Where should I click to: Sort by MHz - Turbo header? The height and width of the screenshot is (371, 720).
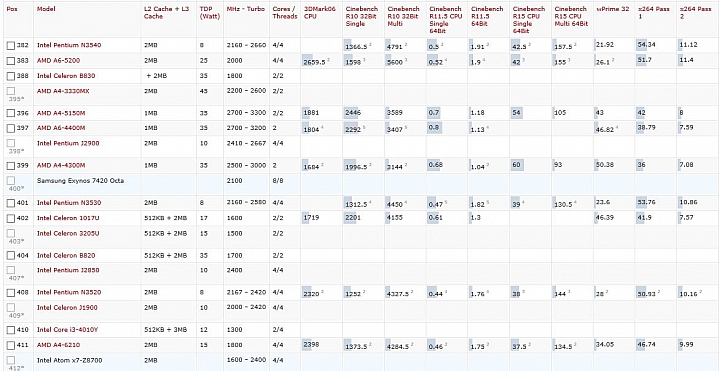246,9
